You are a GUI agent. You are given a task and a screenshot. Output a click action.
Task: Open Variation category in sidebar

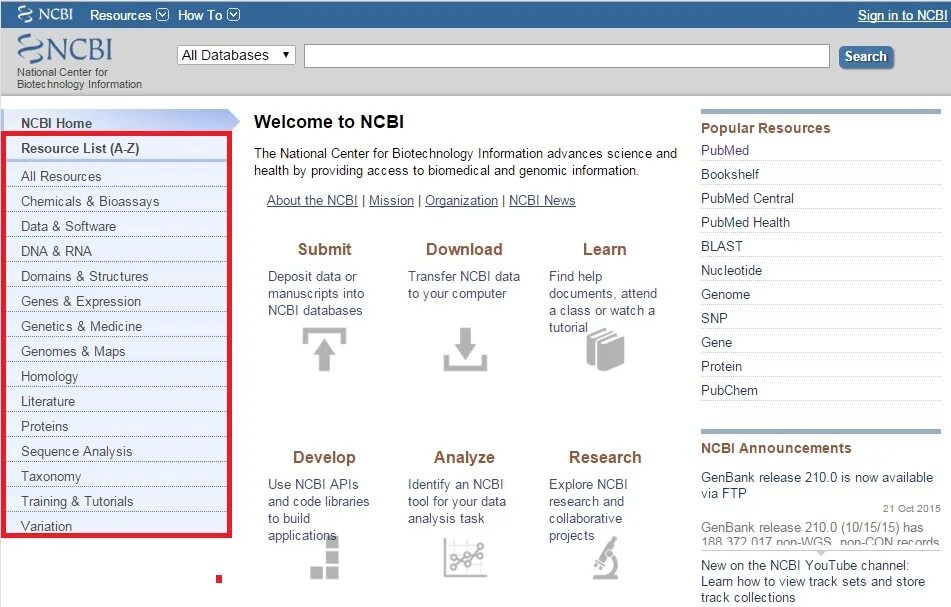coord(47,526)
